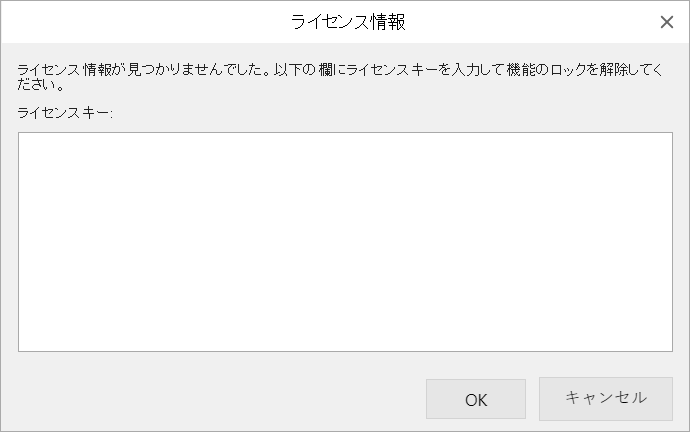Activate the empty license key input box

345,242
